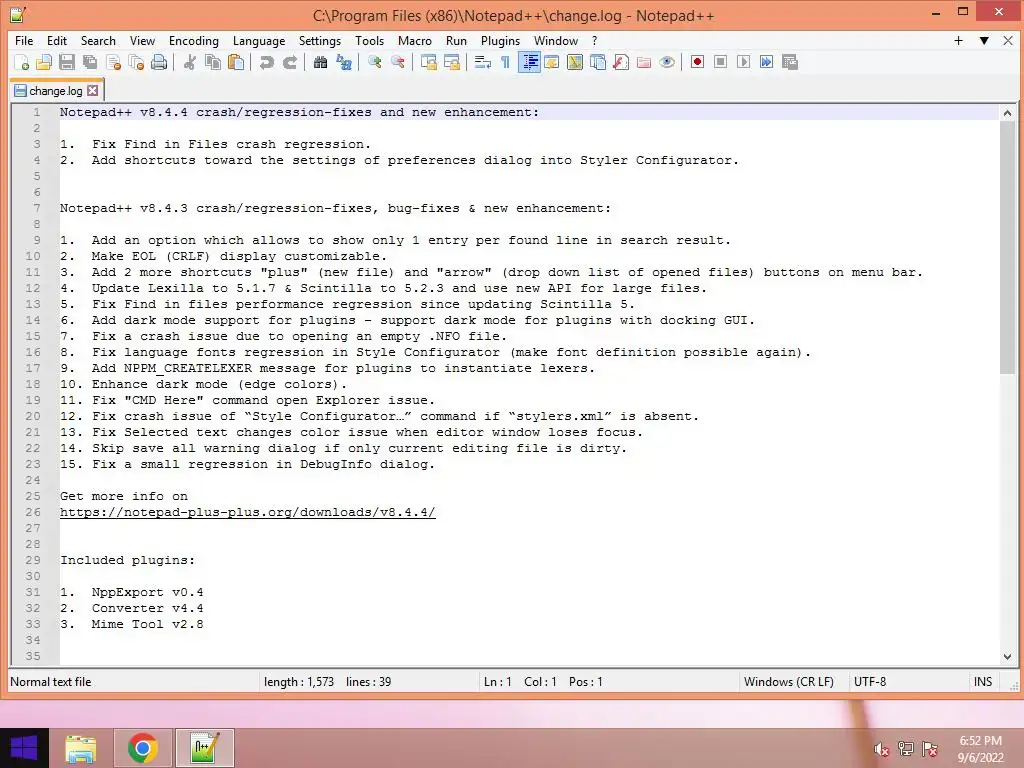Open Chrome from taskbar
Image resolution: width=1024 pixels, height=768 pixels.
pos(142,748)
